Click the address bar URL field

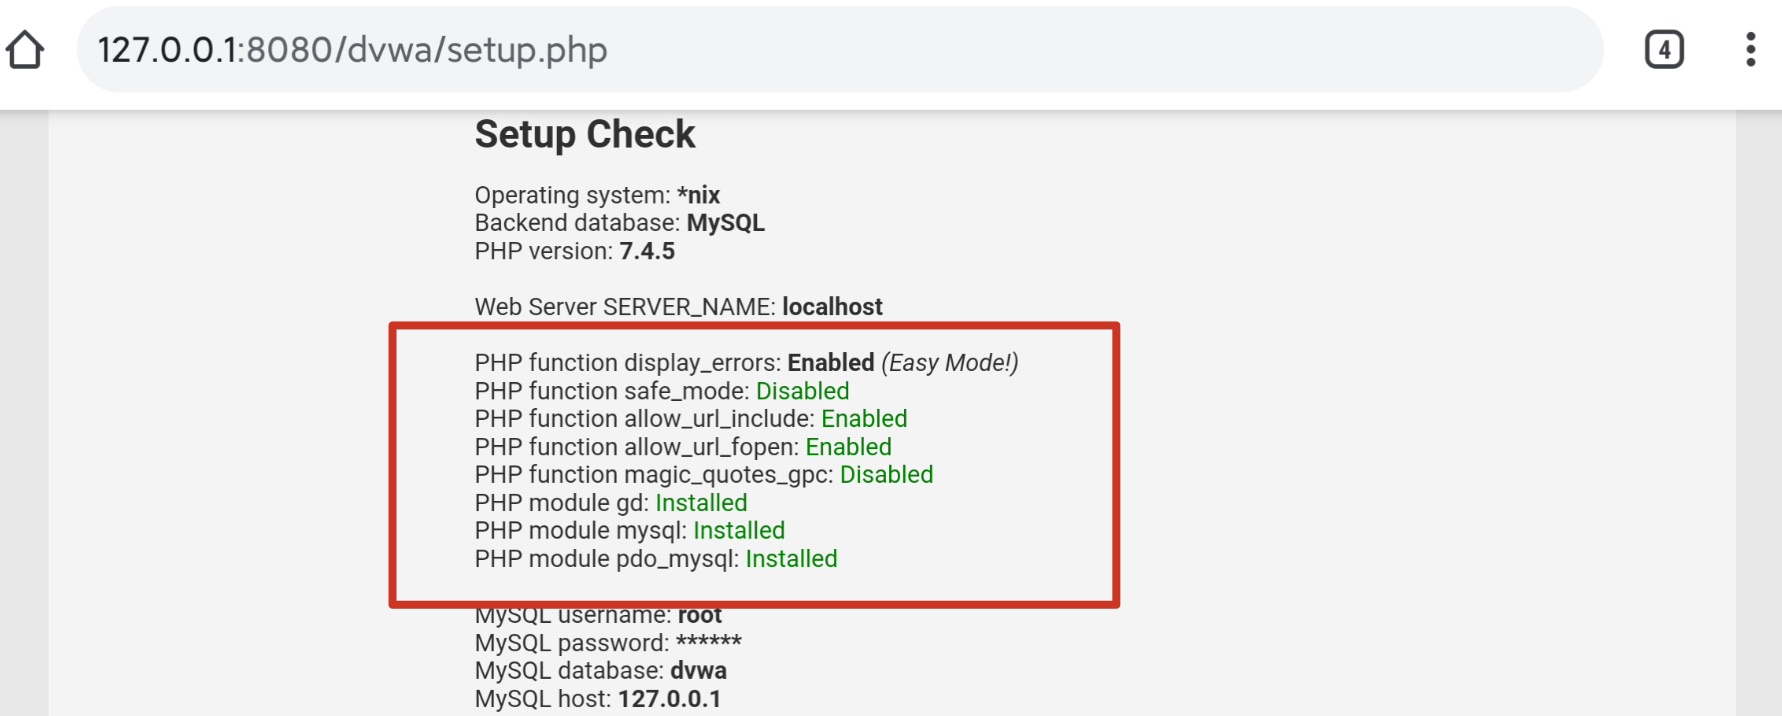point(840,49)
